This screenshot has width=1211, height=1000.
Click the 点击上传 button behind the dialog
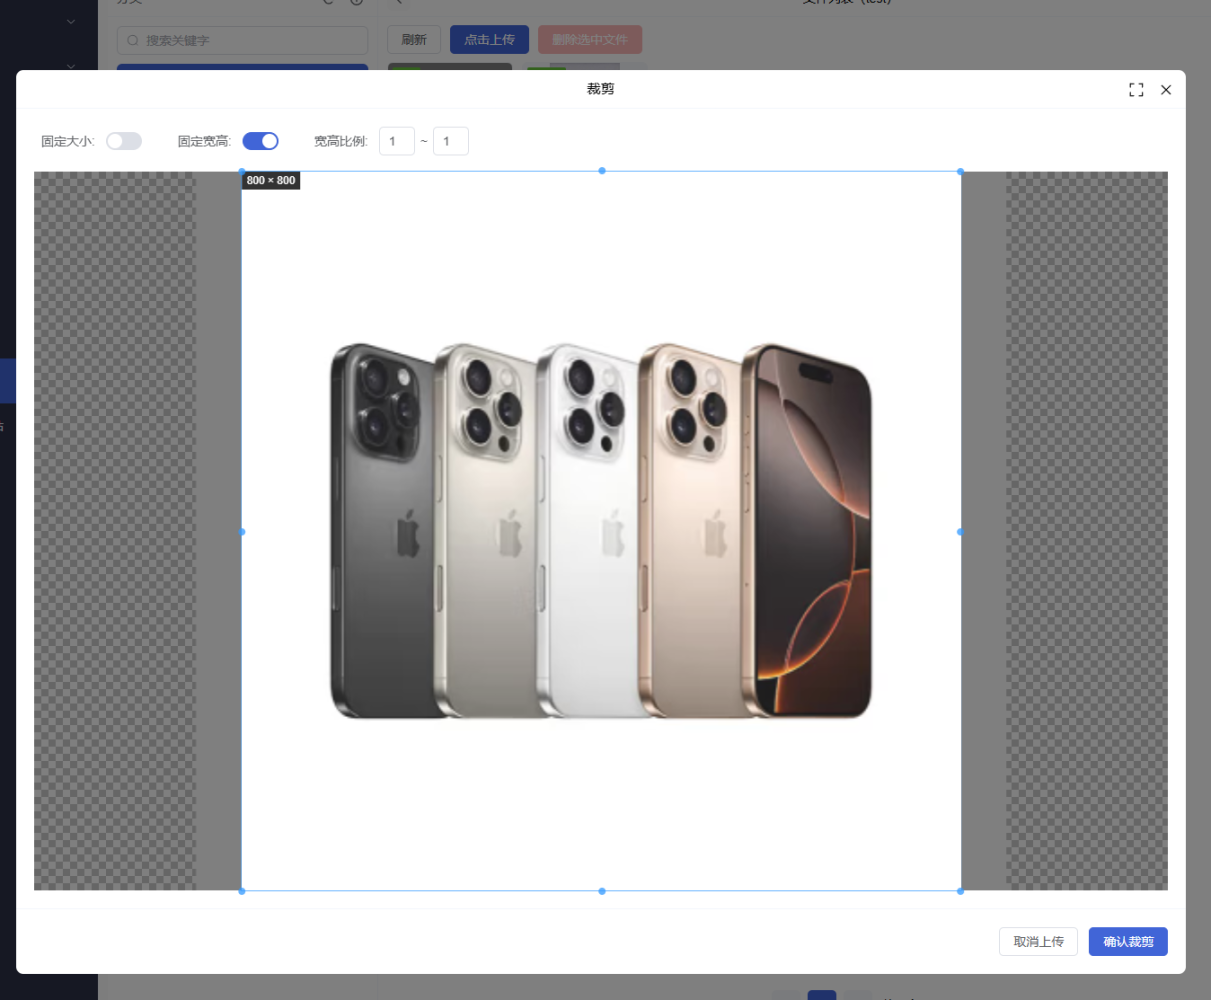coord(489,40)
